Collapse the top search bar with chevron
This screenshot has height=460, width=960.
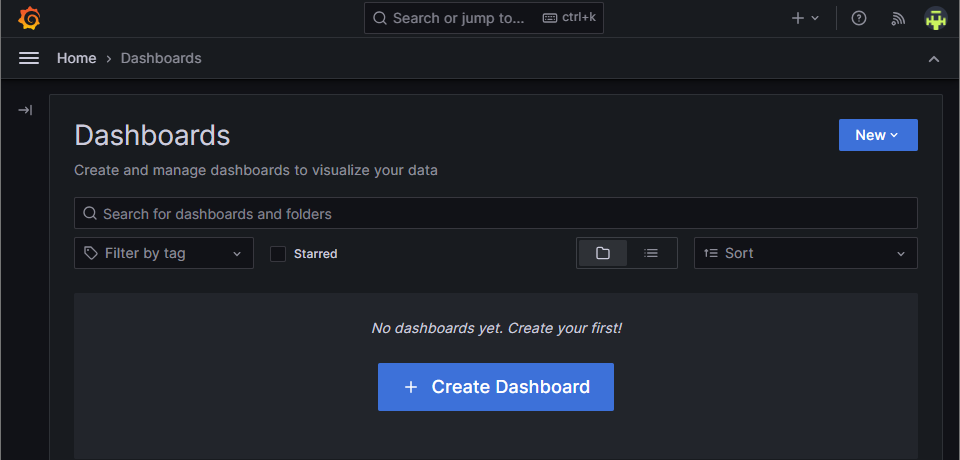tap(934, 59)
